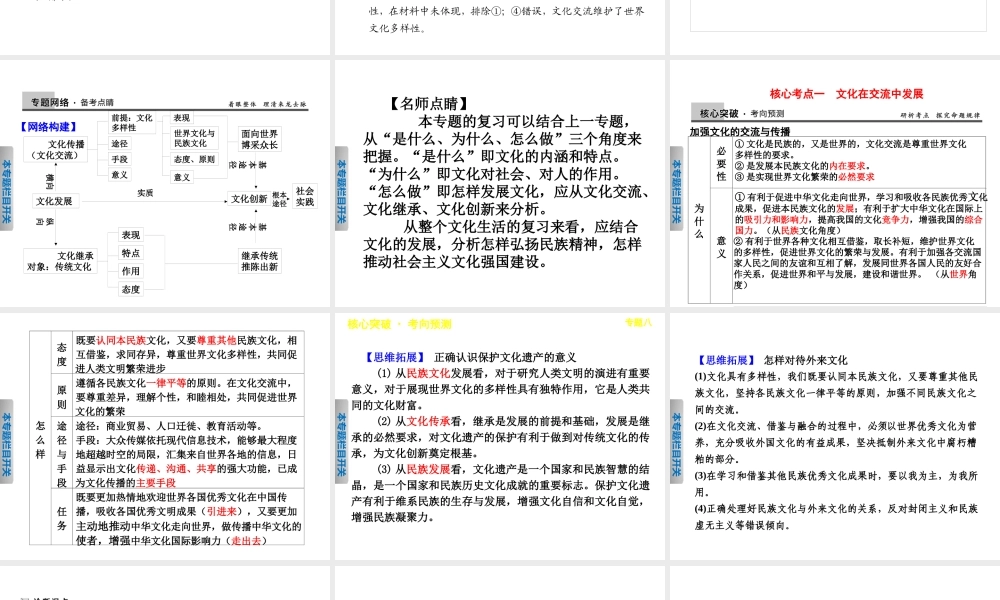Click the 社会实践 box in the diagram
The height and width of the screenshot is (600, 1000).
click(x=305, y=196)
